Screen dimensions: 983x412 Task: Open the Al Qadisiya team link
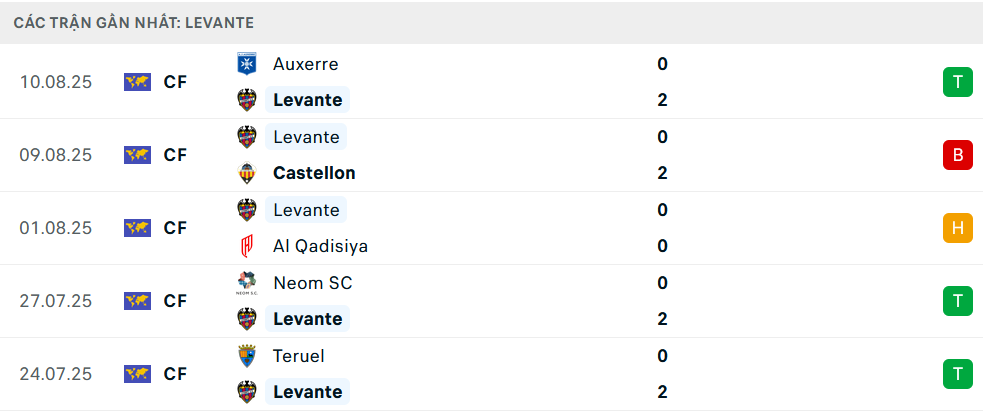[320, 246]
